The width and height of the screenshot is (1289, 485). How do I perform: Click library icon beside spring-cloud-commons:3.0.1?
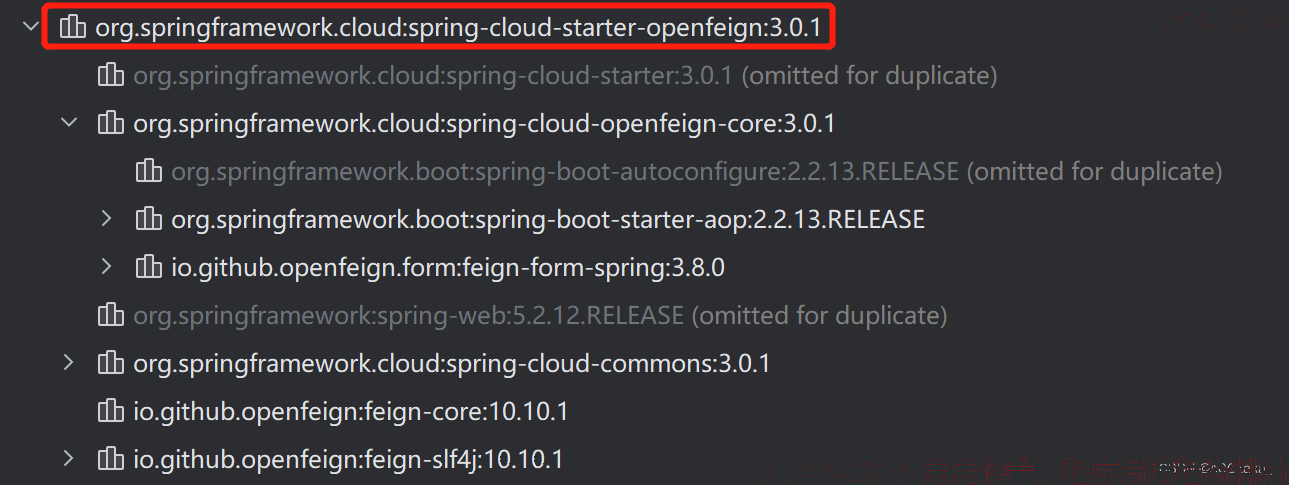(110, 363)
